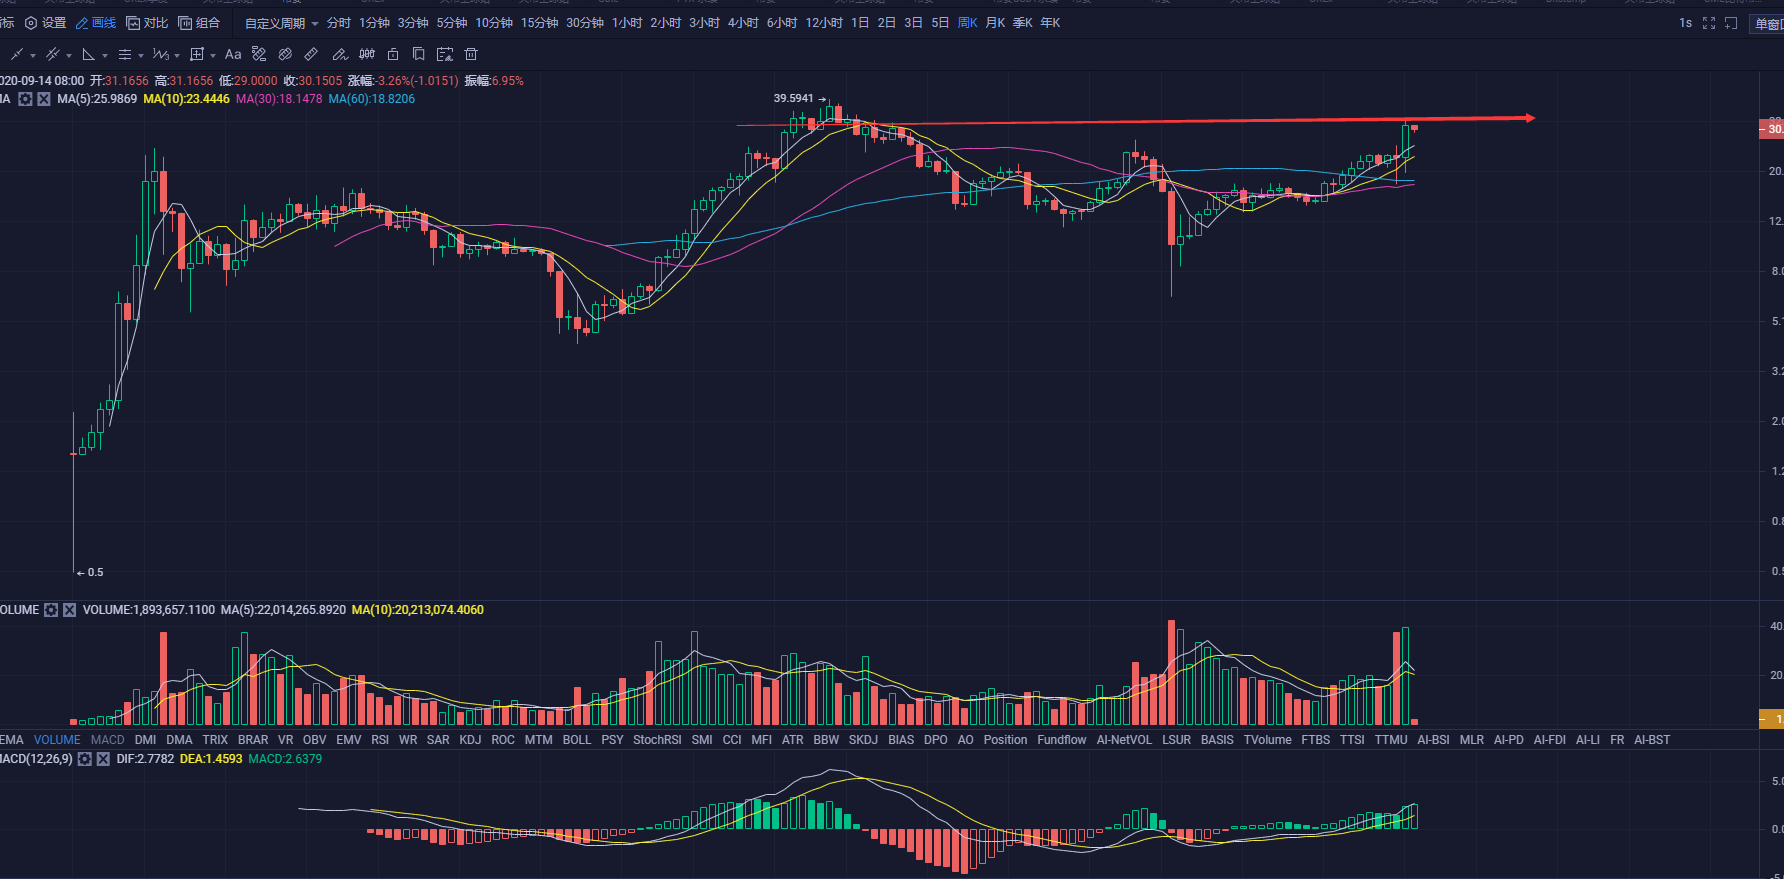Select the freehand brush drawing tool

(339, 54)
